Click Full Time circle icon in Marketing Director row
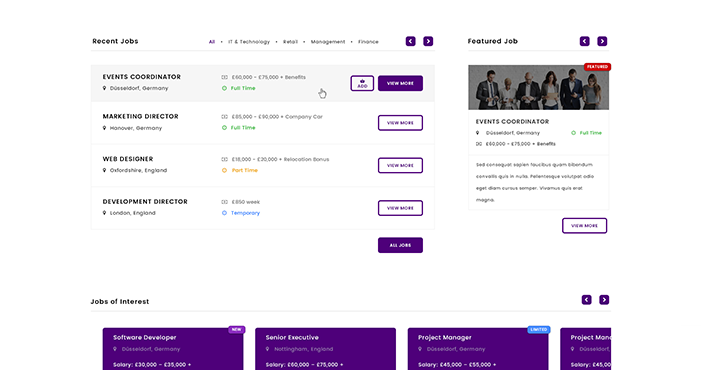This screenshot has height=370, width=701. (x=224, y=128)
